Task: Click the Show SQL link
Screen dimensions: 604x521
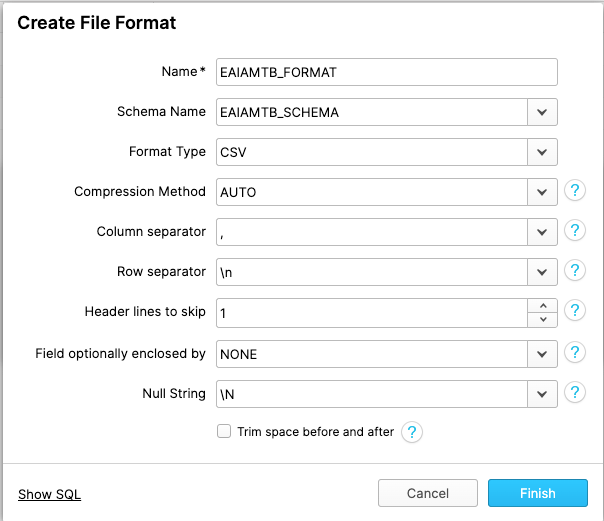Action: click(x=49, y=494)
